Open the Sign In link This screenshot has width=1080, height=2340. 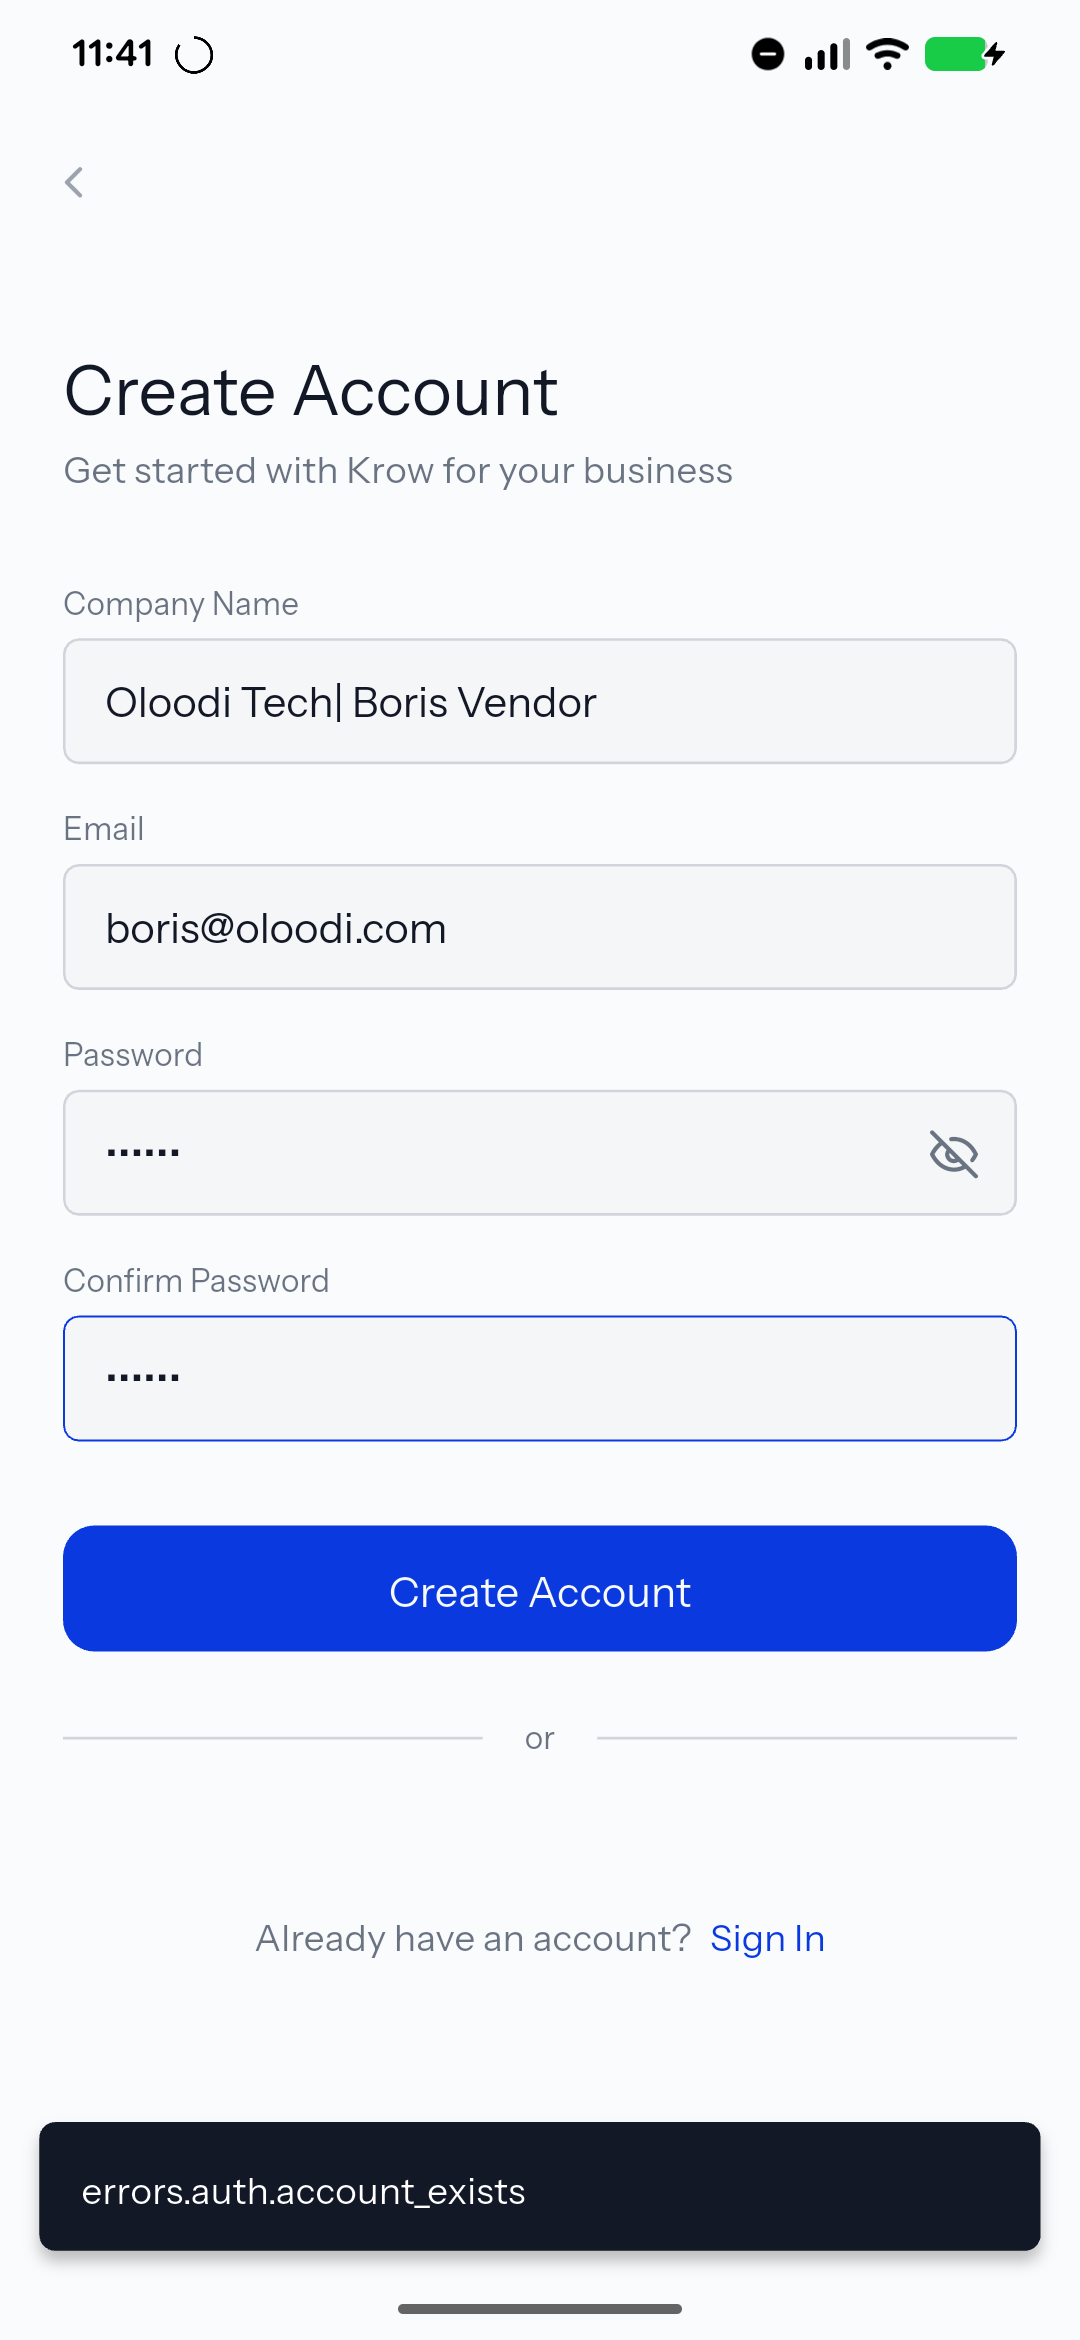point(767,1938)
